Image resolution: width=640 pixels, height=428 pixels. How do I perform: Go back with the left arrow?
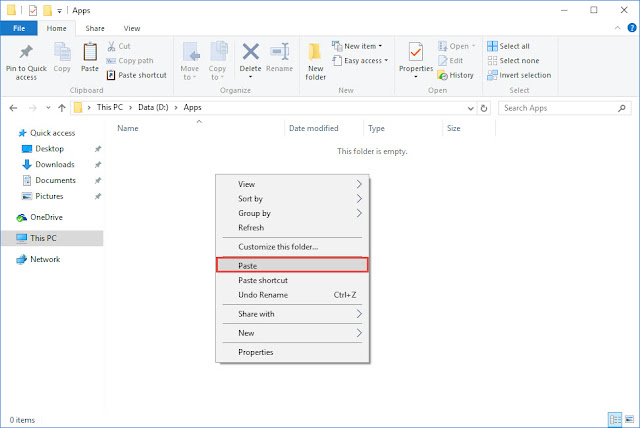coord(13,108)
